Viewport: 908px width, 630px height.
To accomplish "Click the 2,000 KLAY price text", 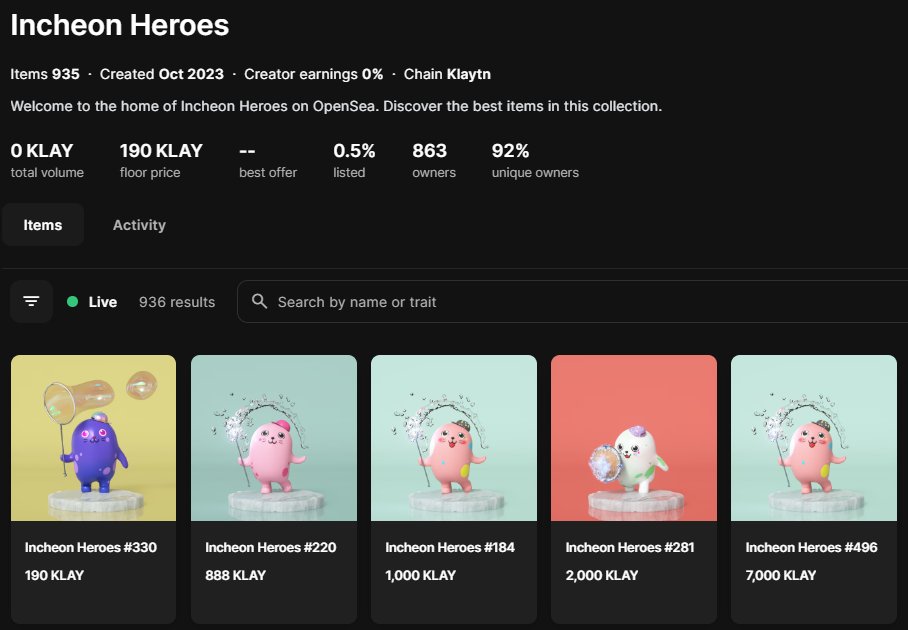I will point(602,575).
